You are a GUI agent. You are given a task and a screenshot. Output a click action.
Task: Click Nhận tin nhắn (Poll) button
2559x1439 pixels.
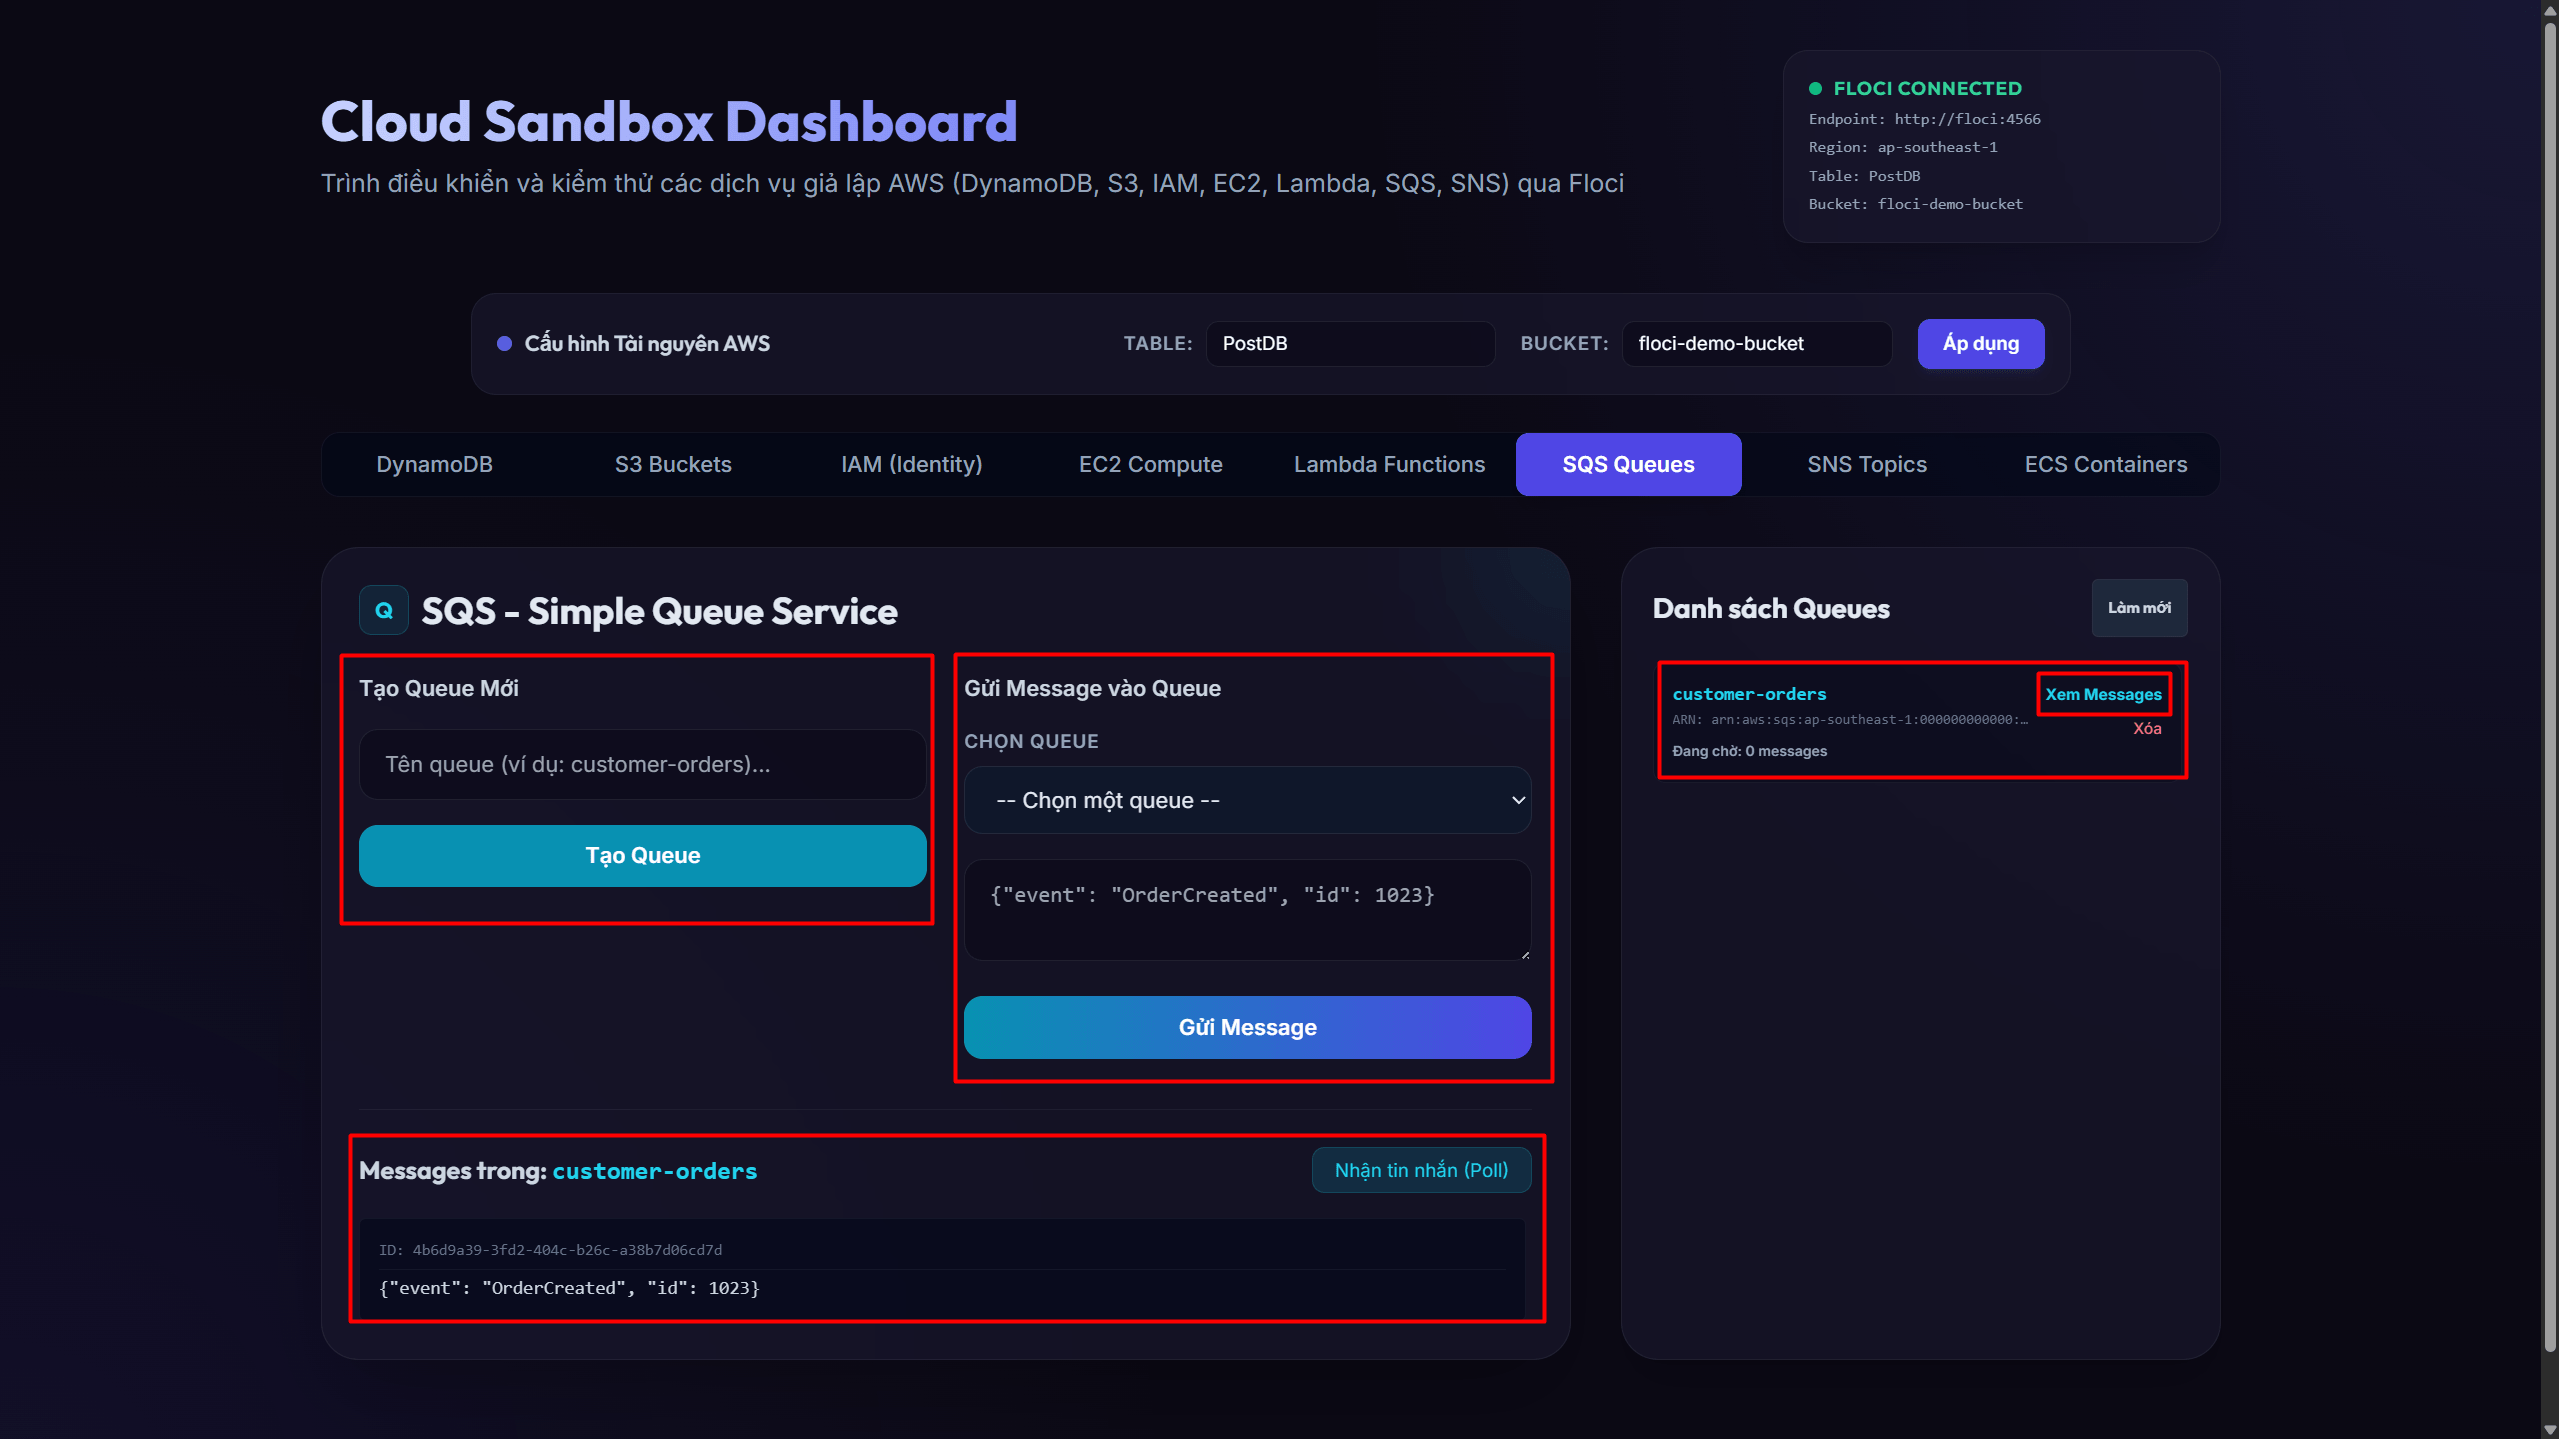click(1421, 1170)
